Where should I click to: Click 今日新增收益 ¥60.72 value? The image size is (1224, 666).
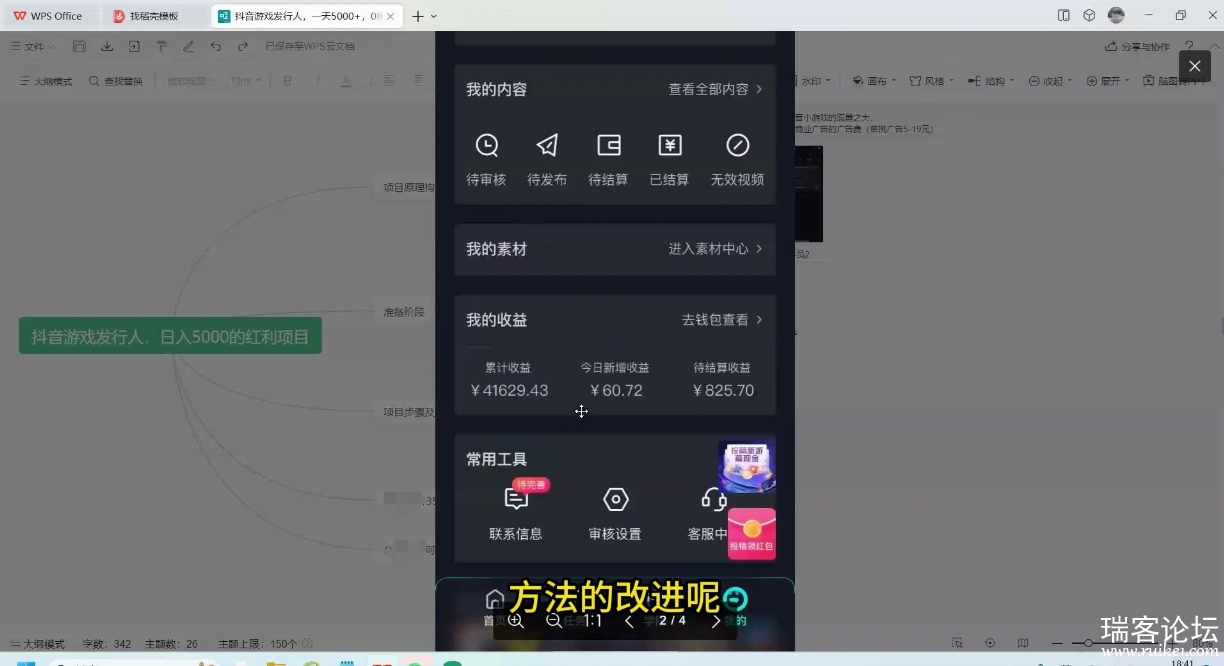(616, 390)
